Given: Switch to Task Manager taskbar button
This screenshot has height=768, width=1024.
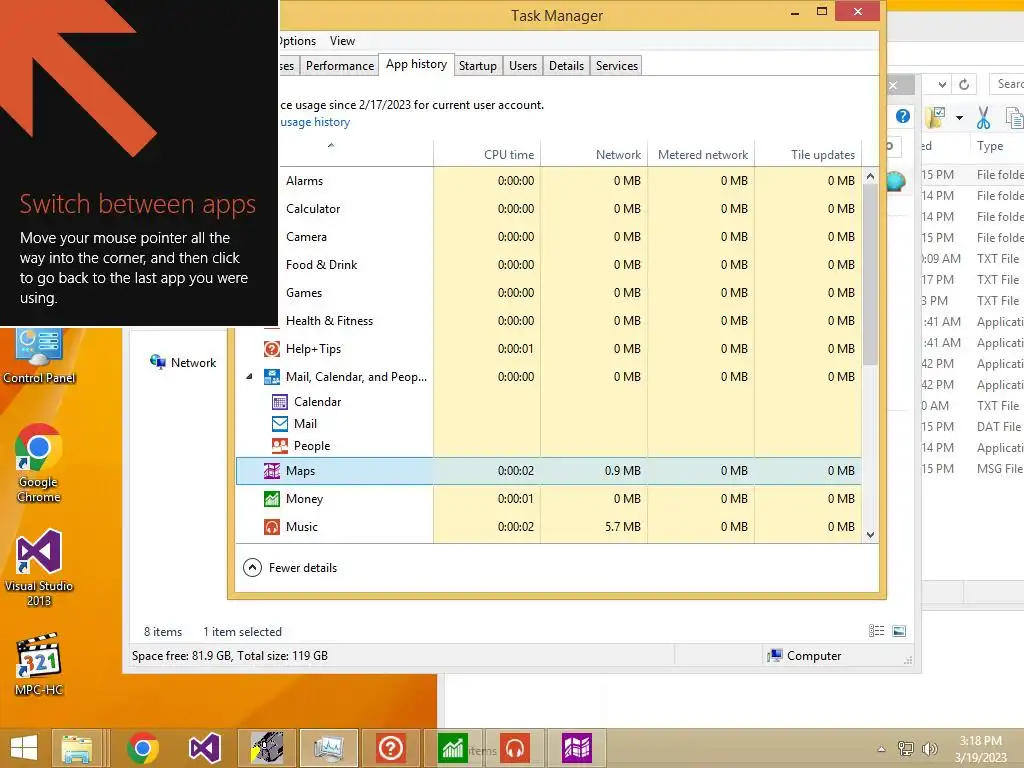Looking at the screenshot, I should (x=328, y=748).
